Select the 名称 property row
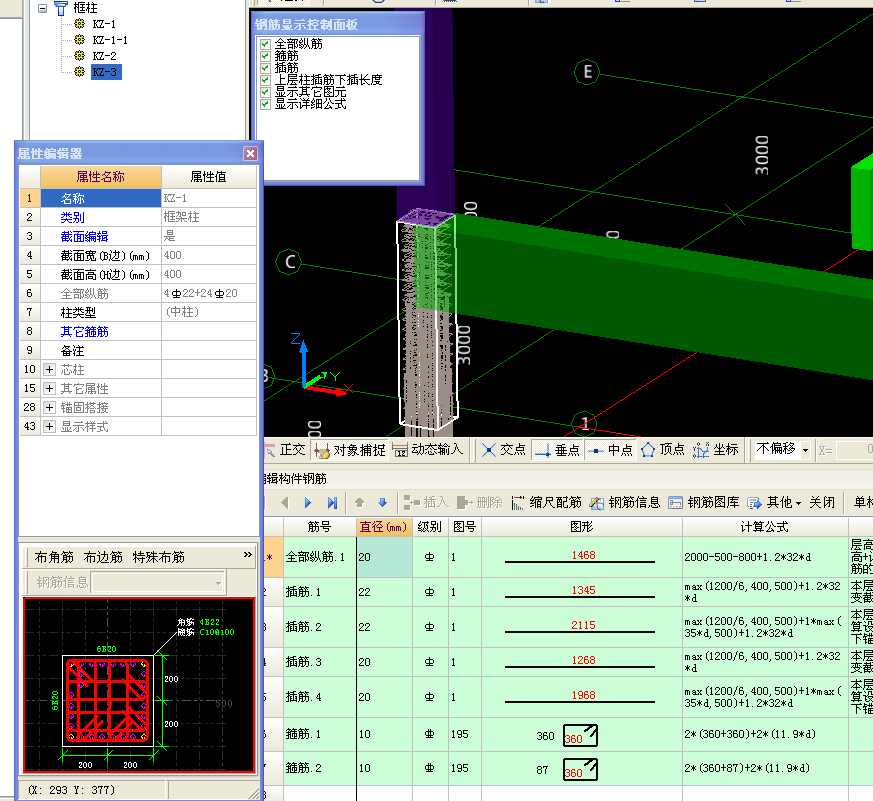The width and height of the screenshot is (873, 801). 138,198
